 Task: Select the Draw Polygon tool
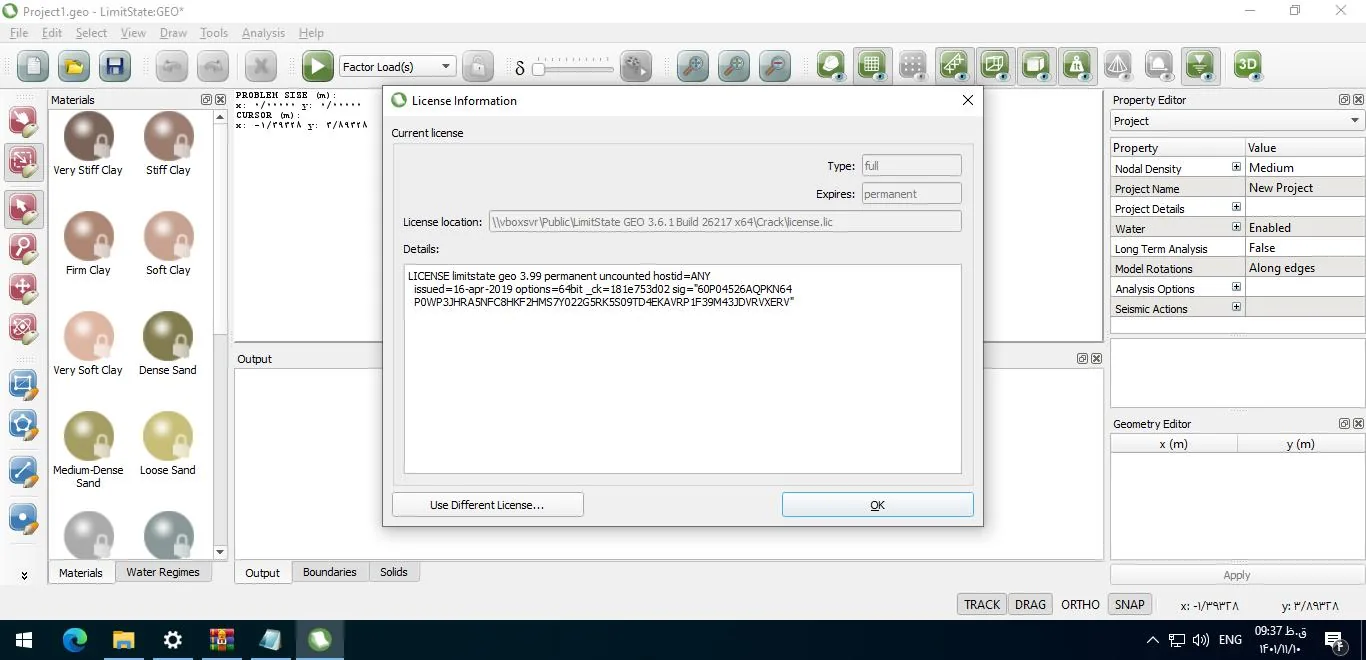pyautogui.click(x=23, y=425)
